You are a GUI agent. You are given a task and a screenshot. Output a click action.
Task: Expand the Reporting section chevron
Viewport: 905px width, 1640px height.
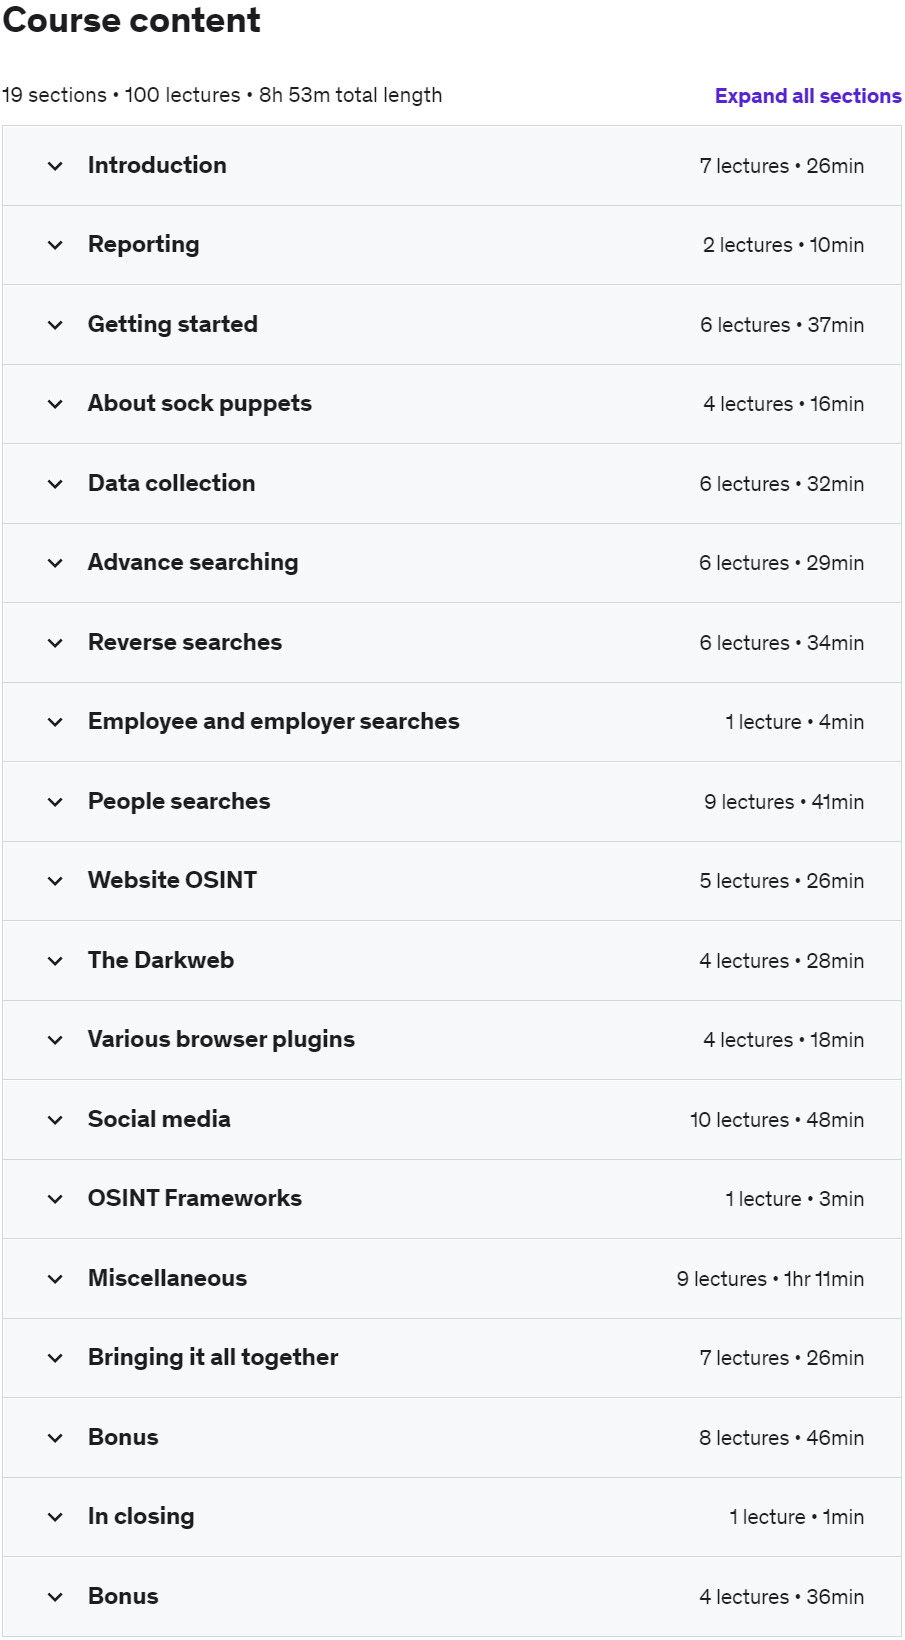pos(55,245)
